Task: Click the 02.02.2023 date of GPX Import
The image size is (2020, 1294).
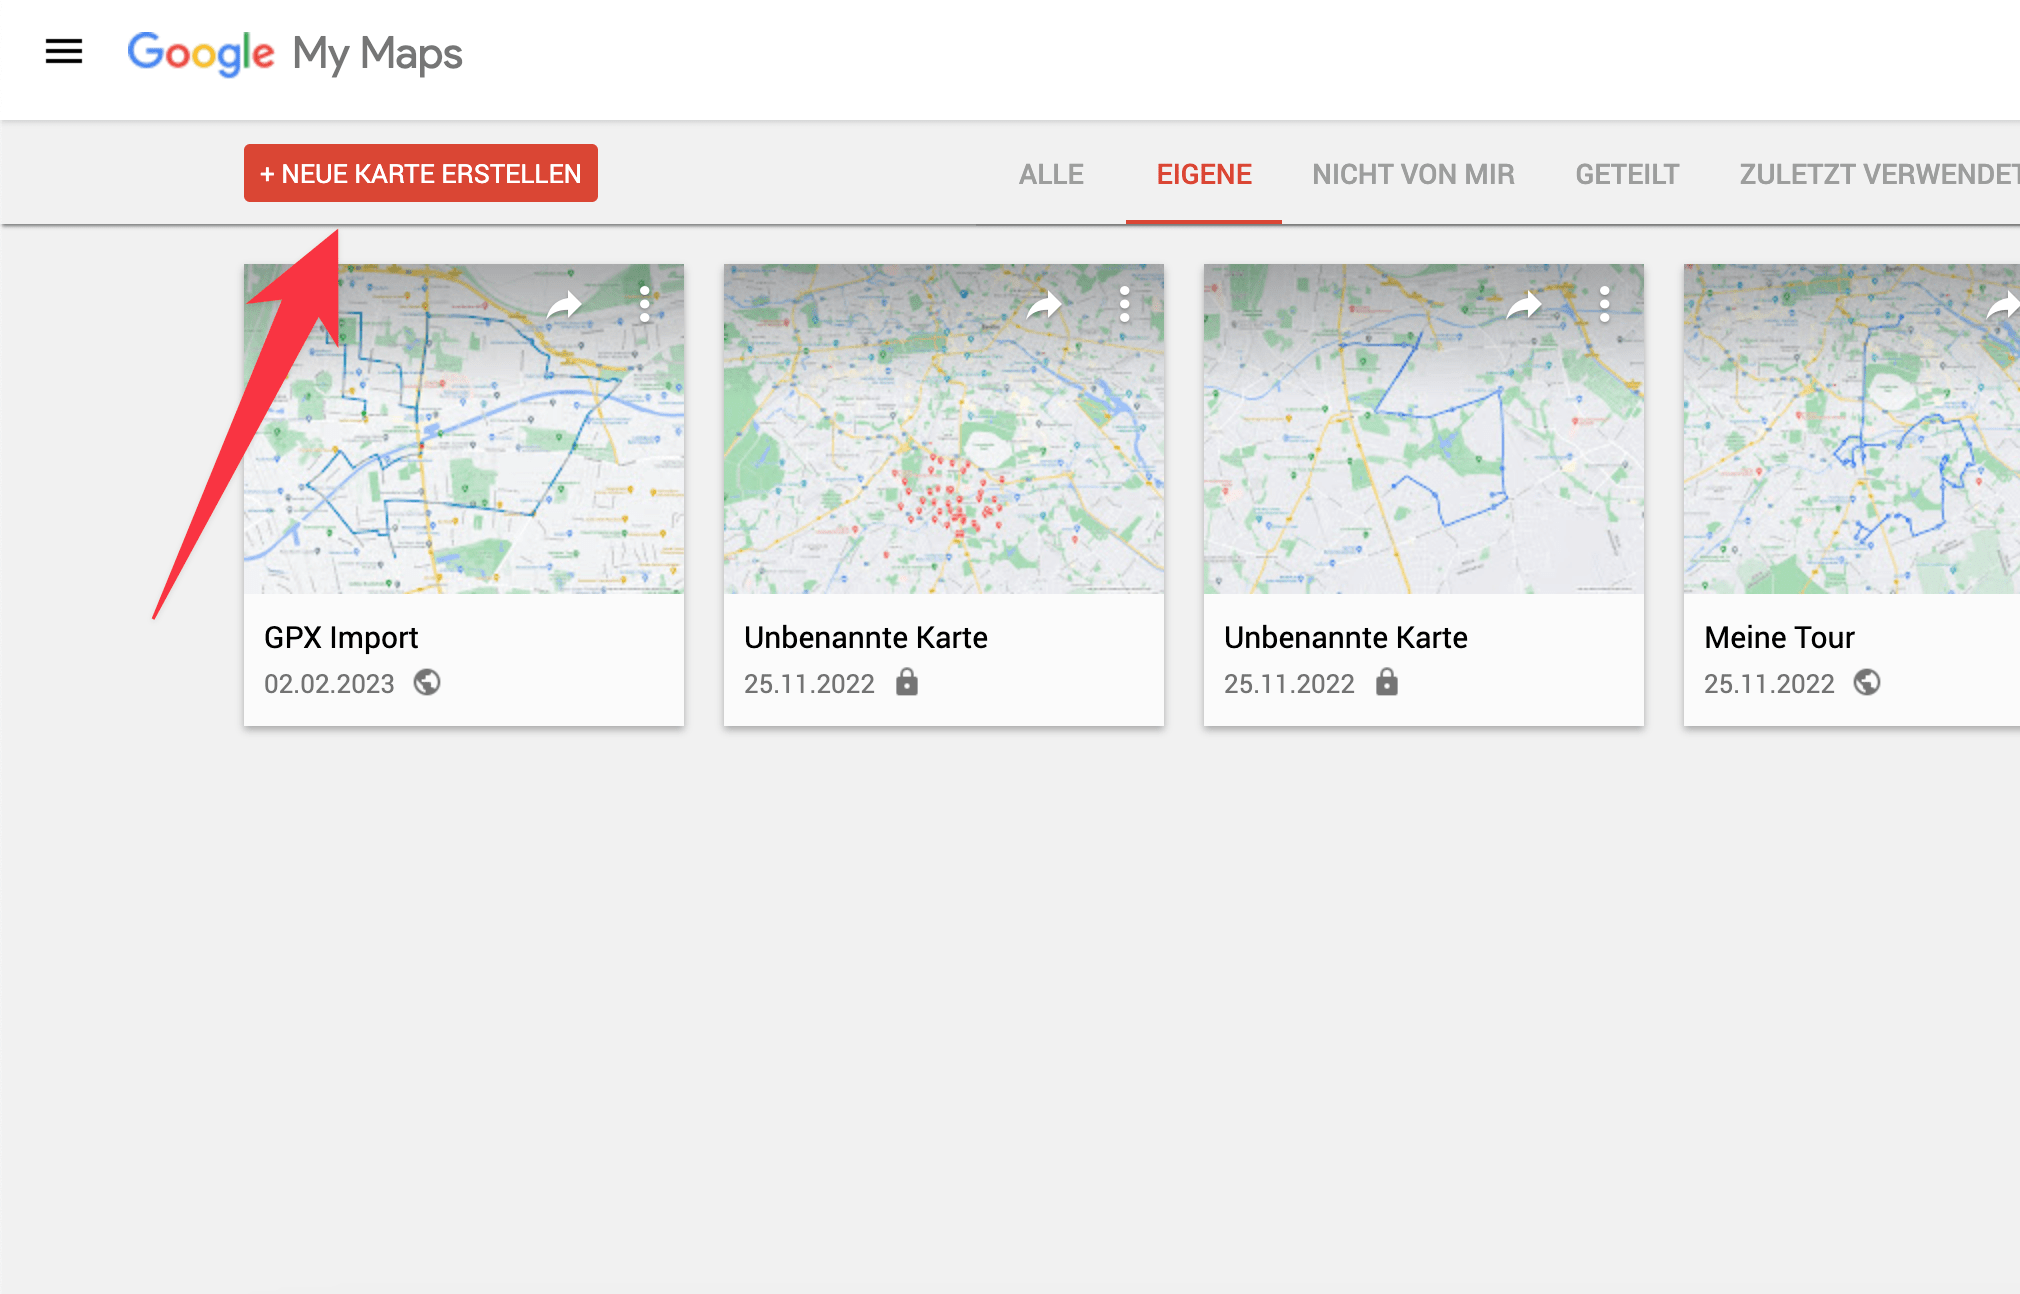Action: click(329, 684)
